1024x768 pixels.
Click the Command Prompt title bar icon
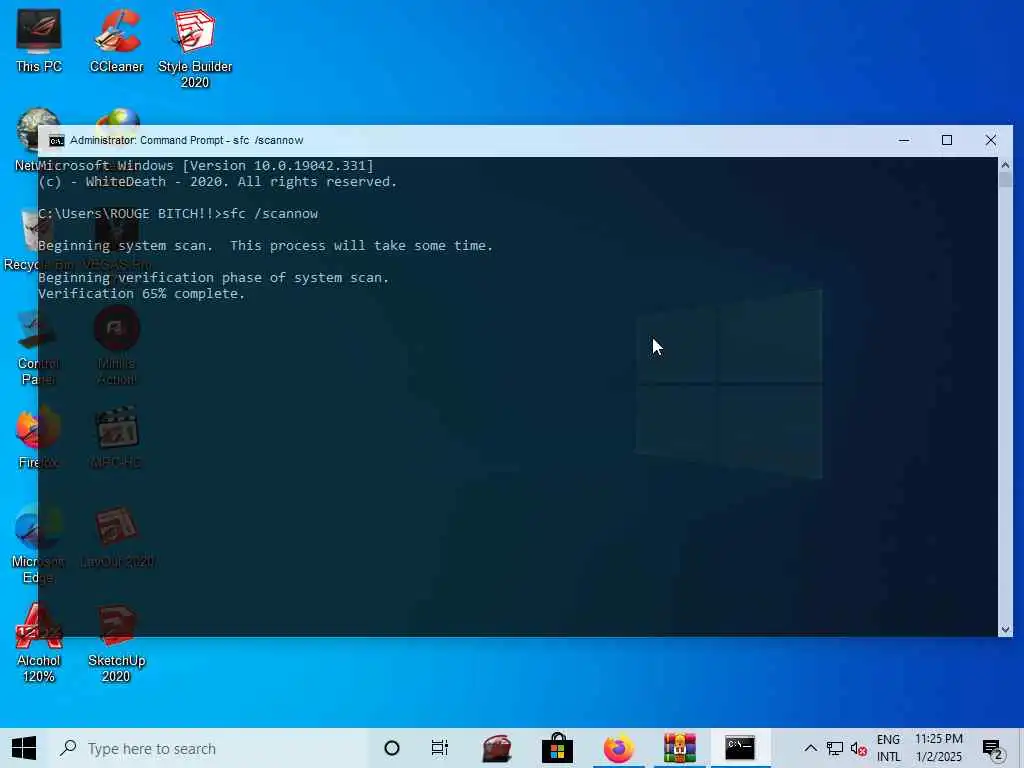point(56,140)
